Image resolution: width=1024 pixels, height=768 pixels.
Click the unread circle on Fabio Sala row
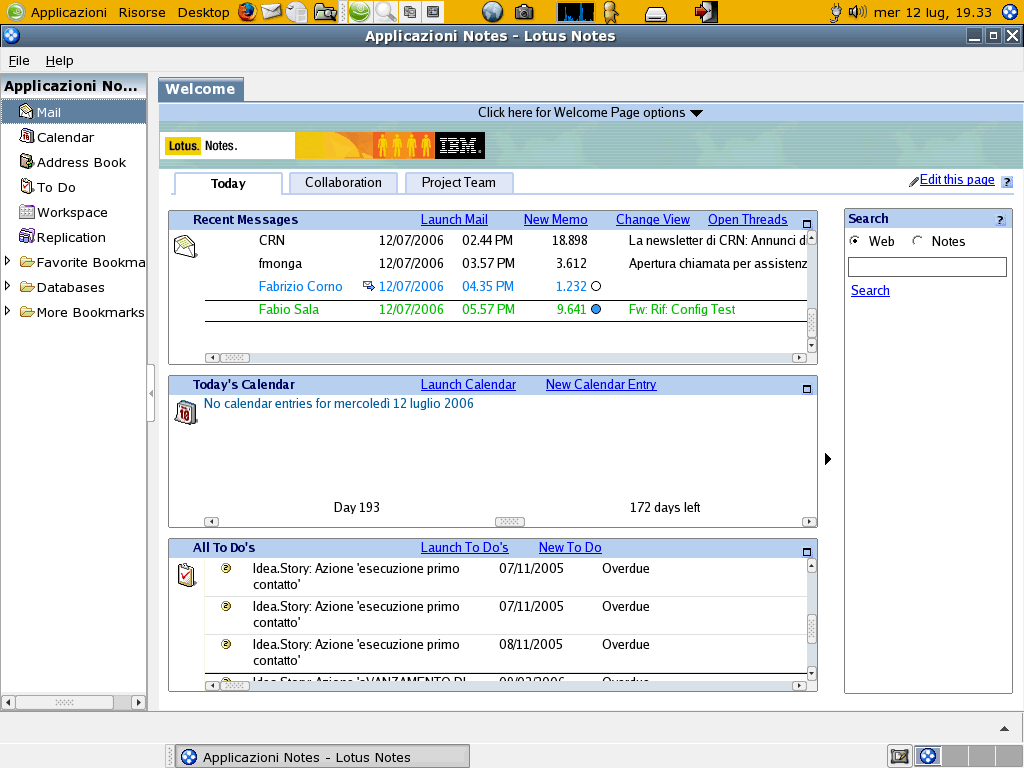tap(596, 310)
